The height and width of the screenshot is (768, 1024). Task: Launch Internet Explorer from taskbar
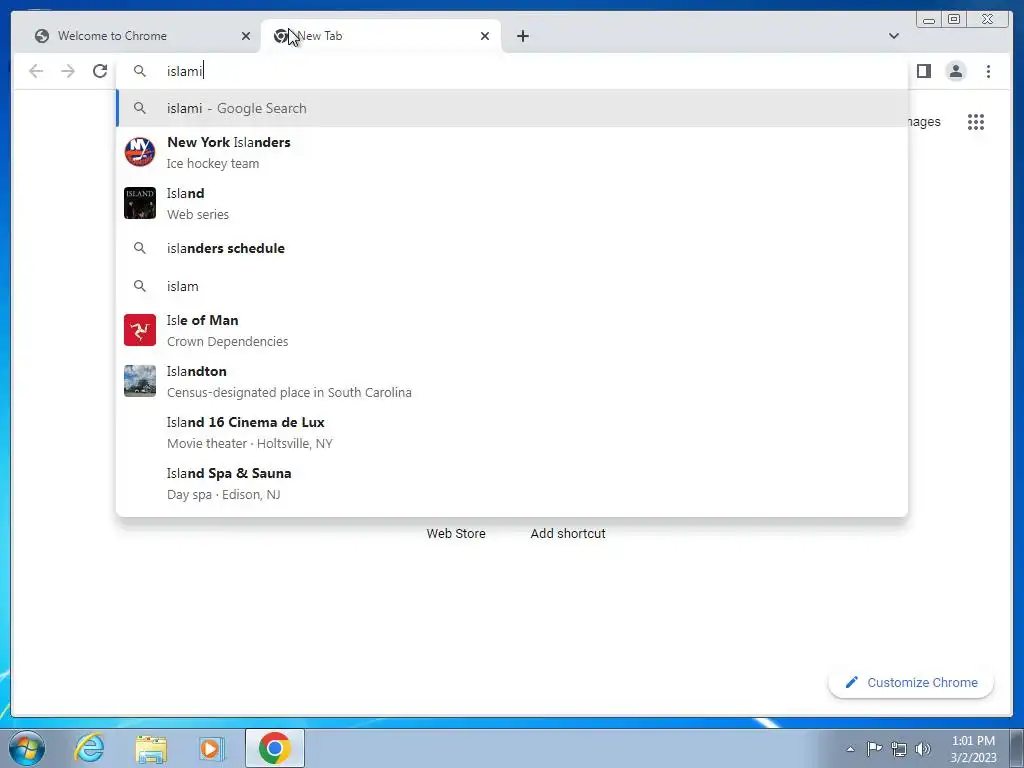(x=89, y=748)
